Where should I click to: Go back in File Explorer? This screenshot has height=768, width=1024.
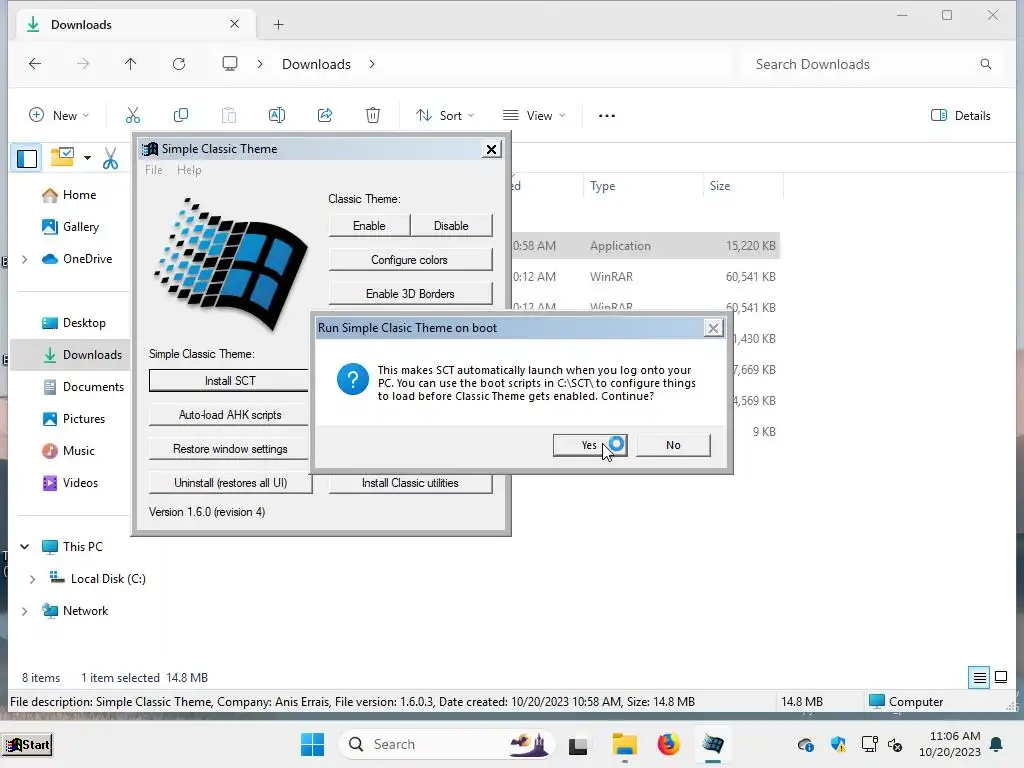(35, 63)
